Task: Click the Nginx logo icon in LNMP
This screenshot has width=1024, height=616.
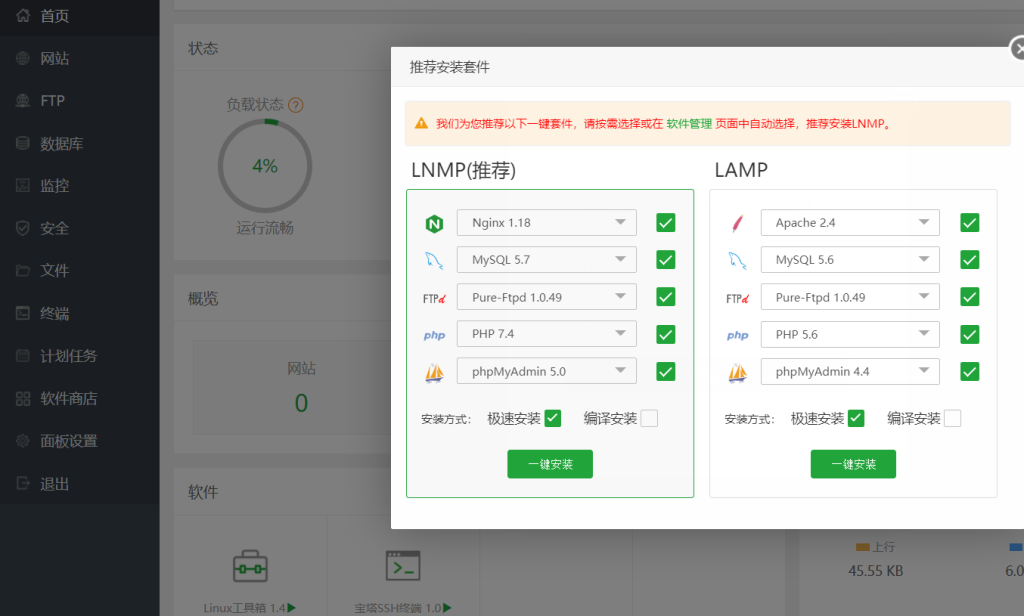Action: click(434, 223)
